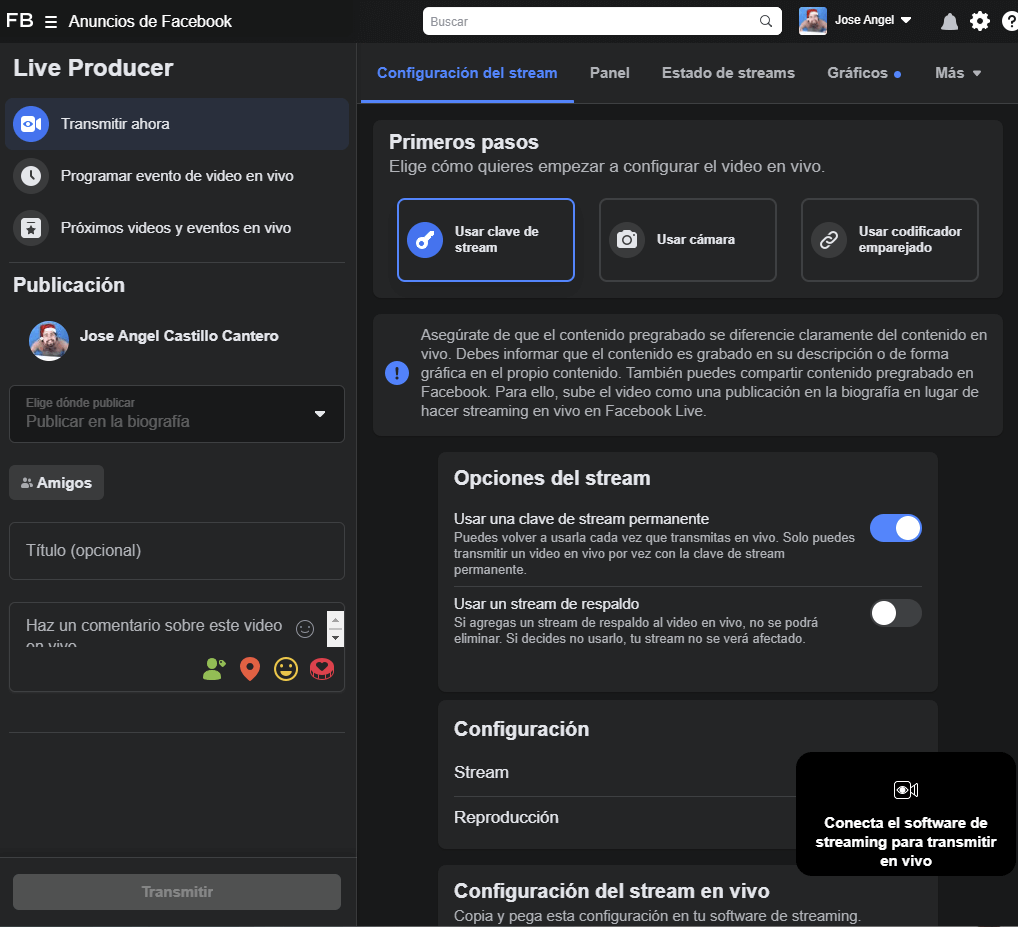Click the red fundraiser heart icon

[321, 669]
